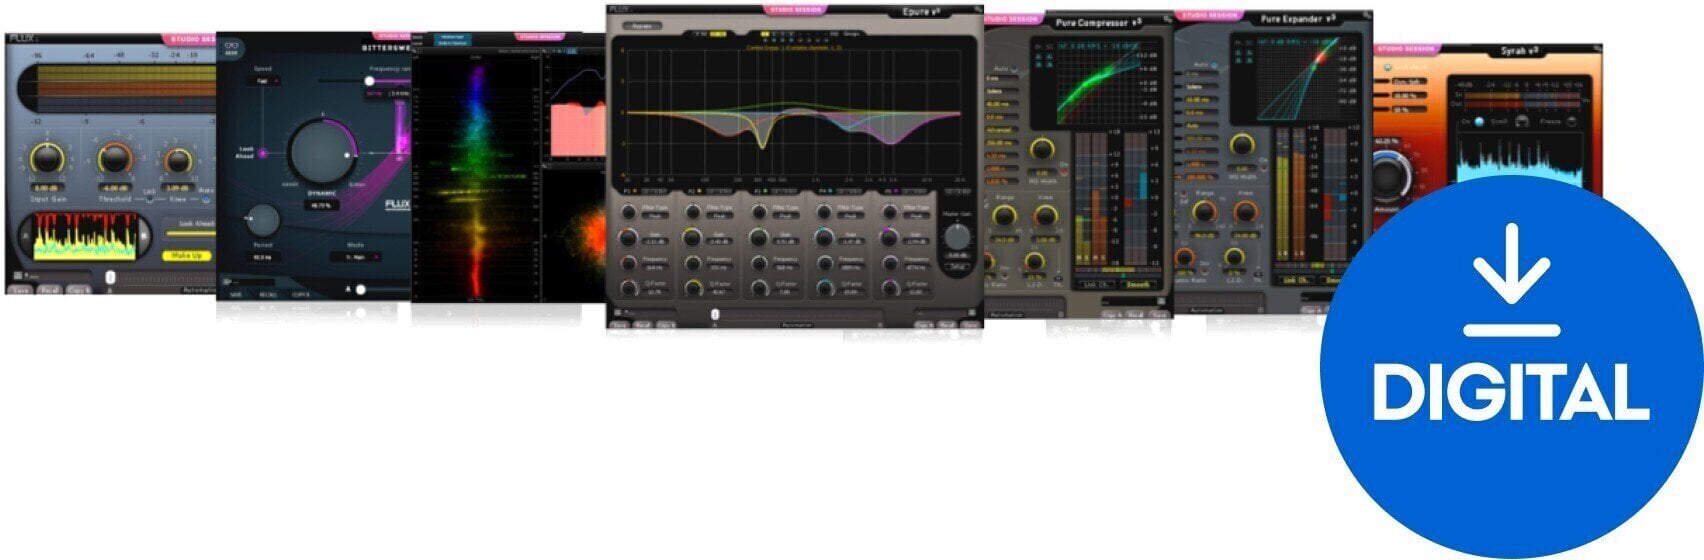This screenshot has height=560, width=1704.
Task: Click the Setup button under Master Gain in Epure
Action: [x=957, y=267]
